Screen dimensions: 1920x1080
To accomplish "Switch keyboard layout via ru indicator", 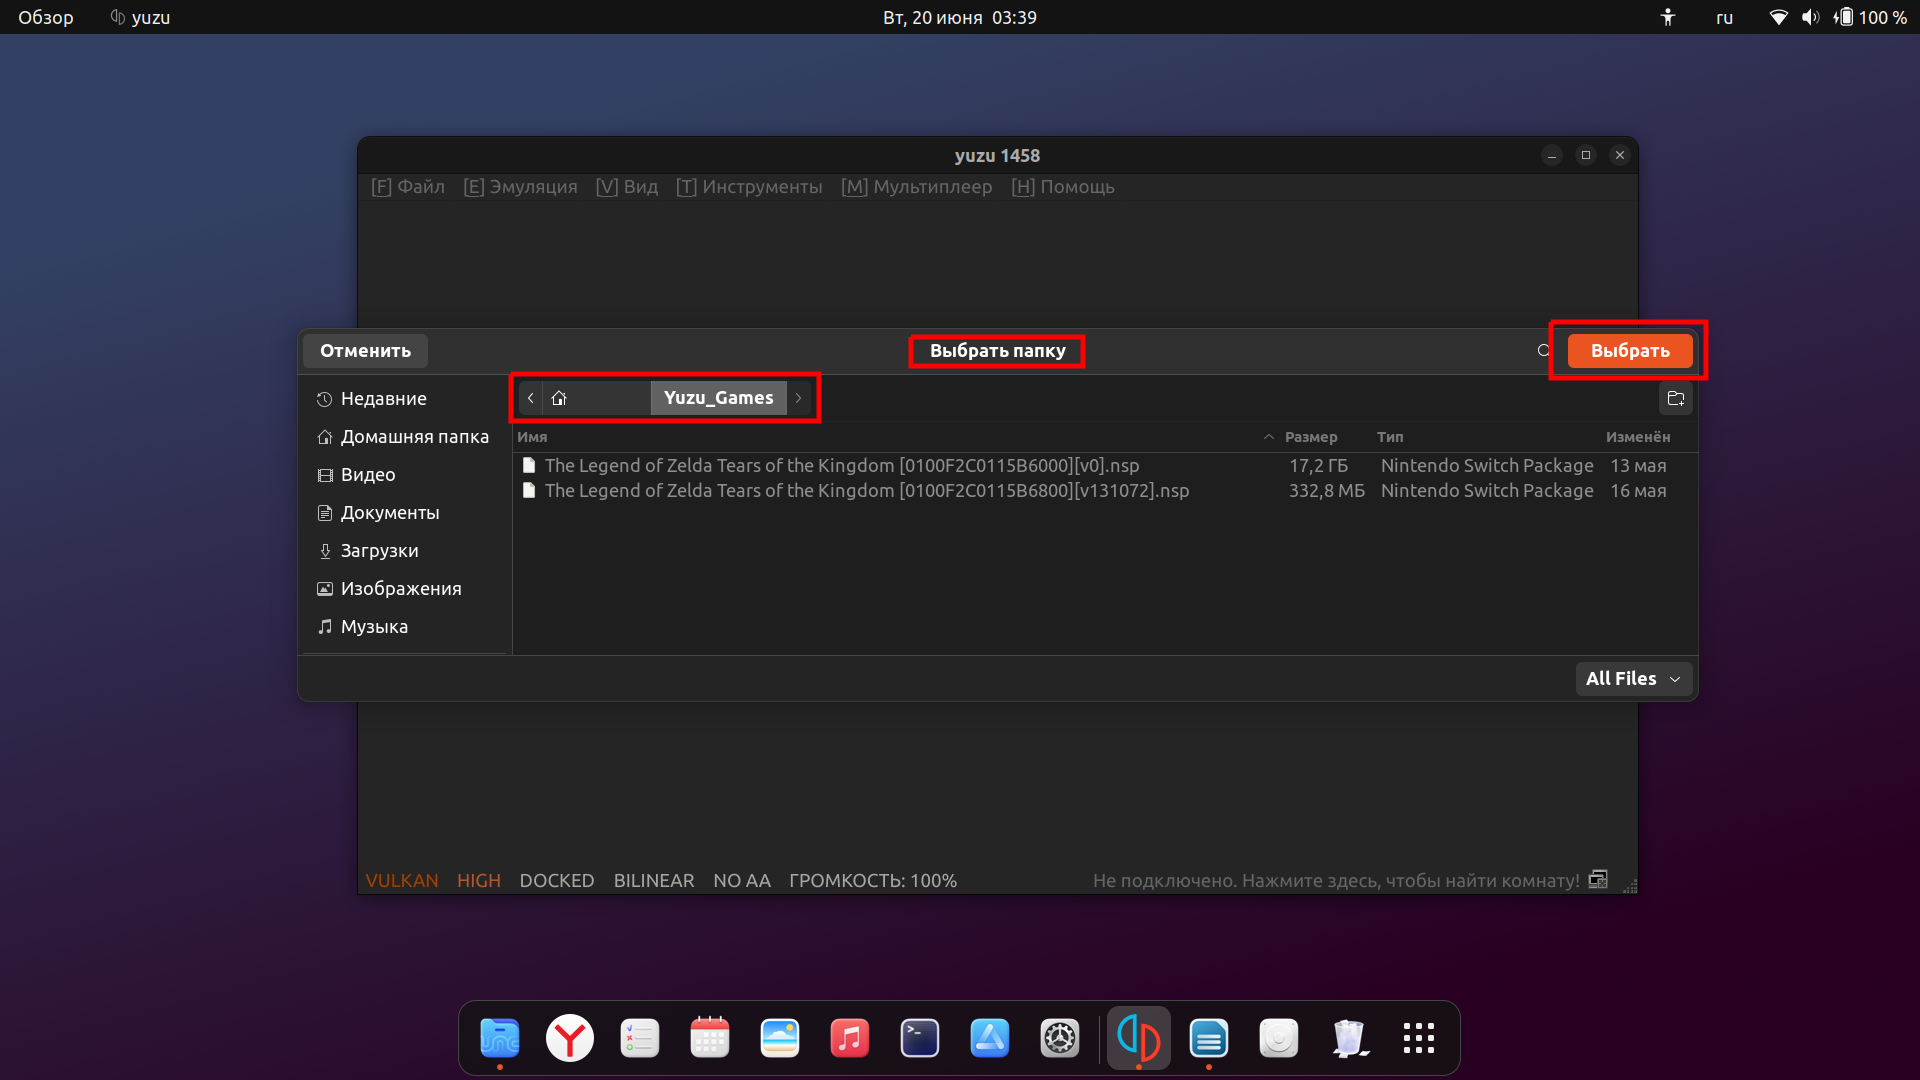I will (1724, 17).
